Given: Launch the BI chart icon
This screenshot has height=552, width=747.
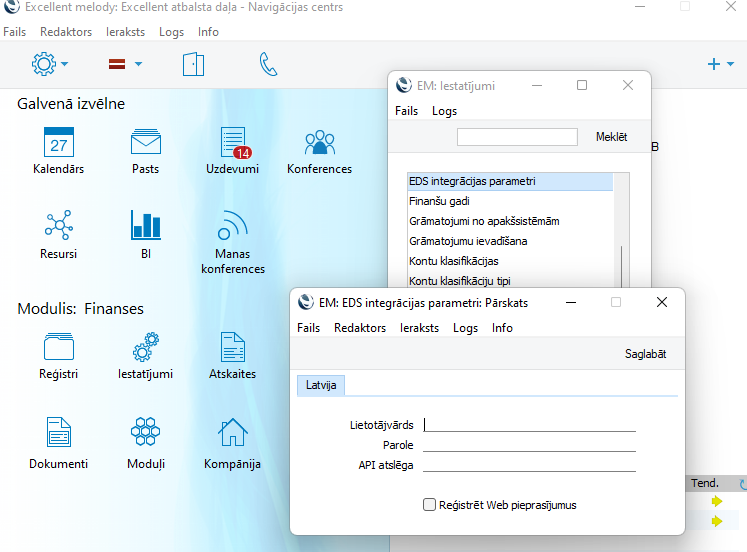Looking at the screenshot, I should point(146,226).
